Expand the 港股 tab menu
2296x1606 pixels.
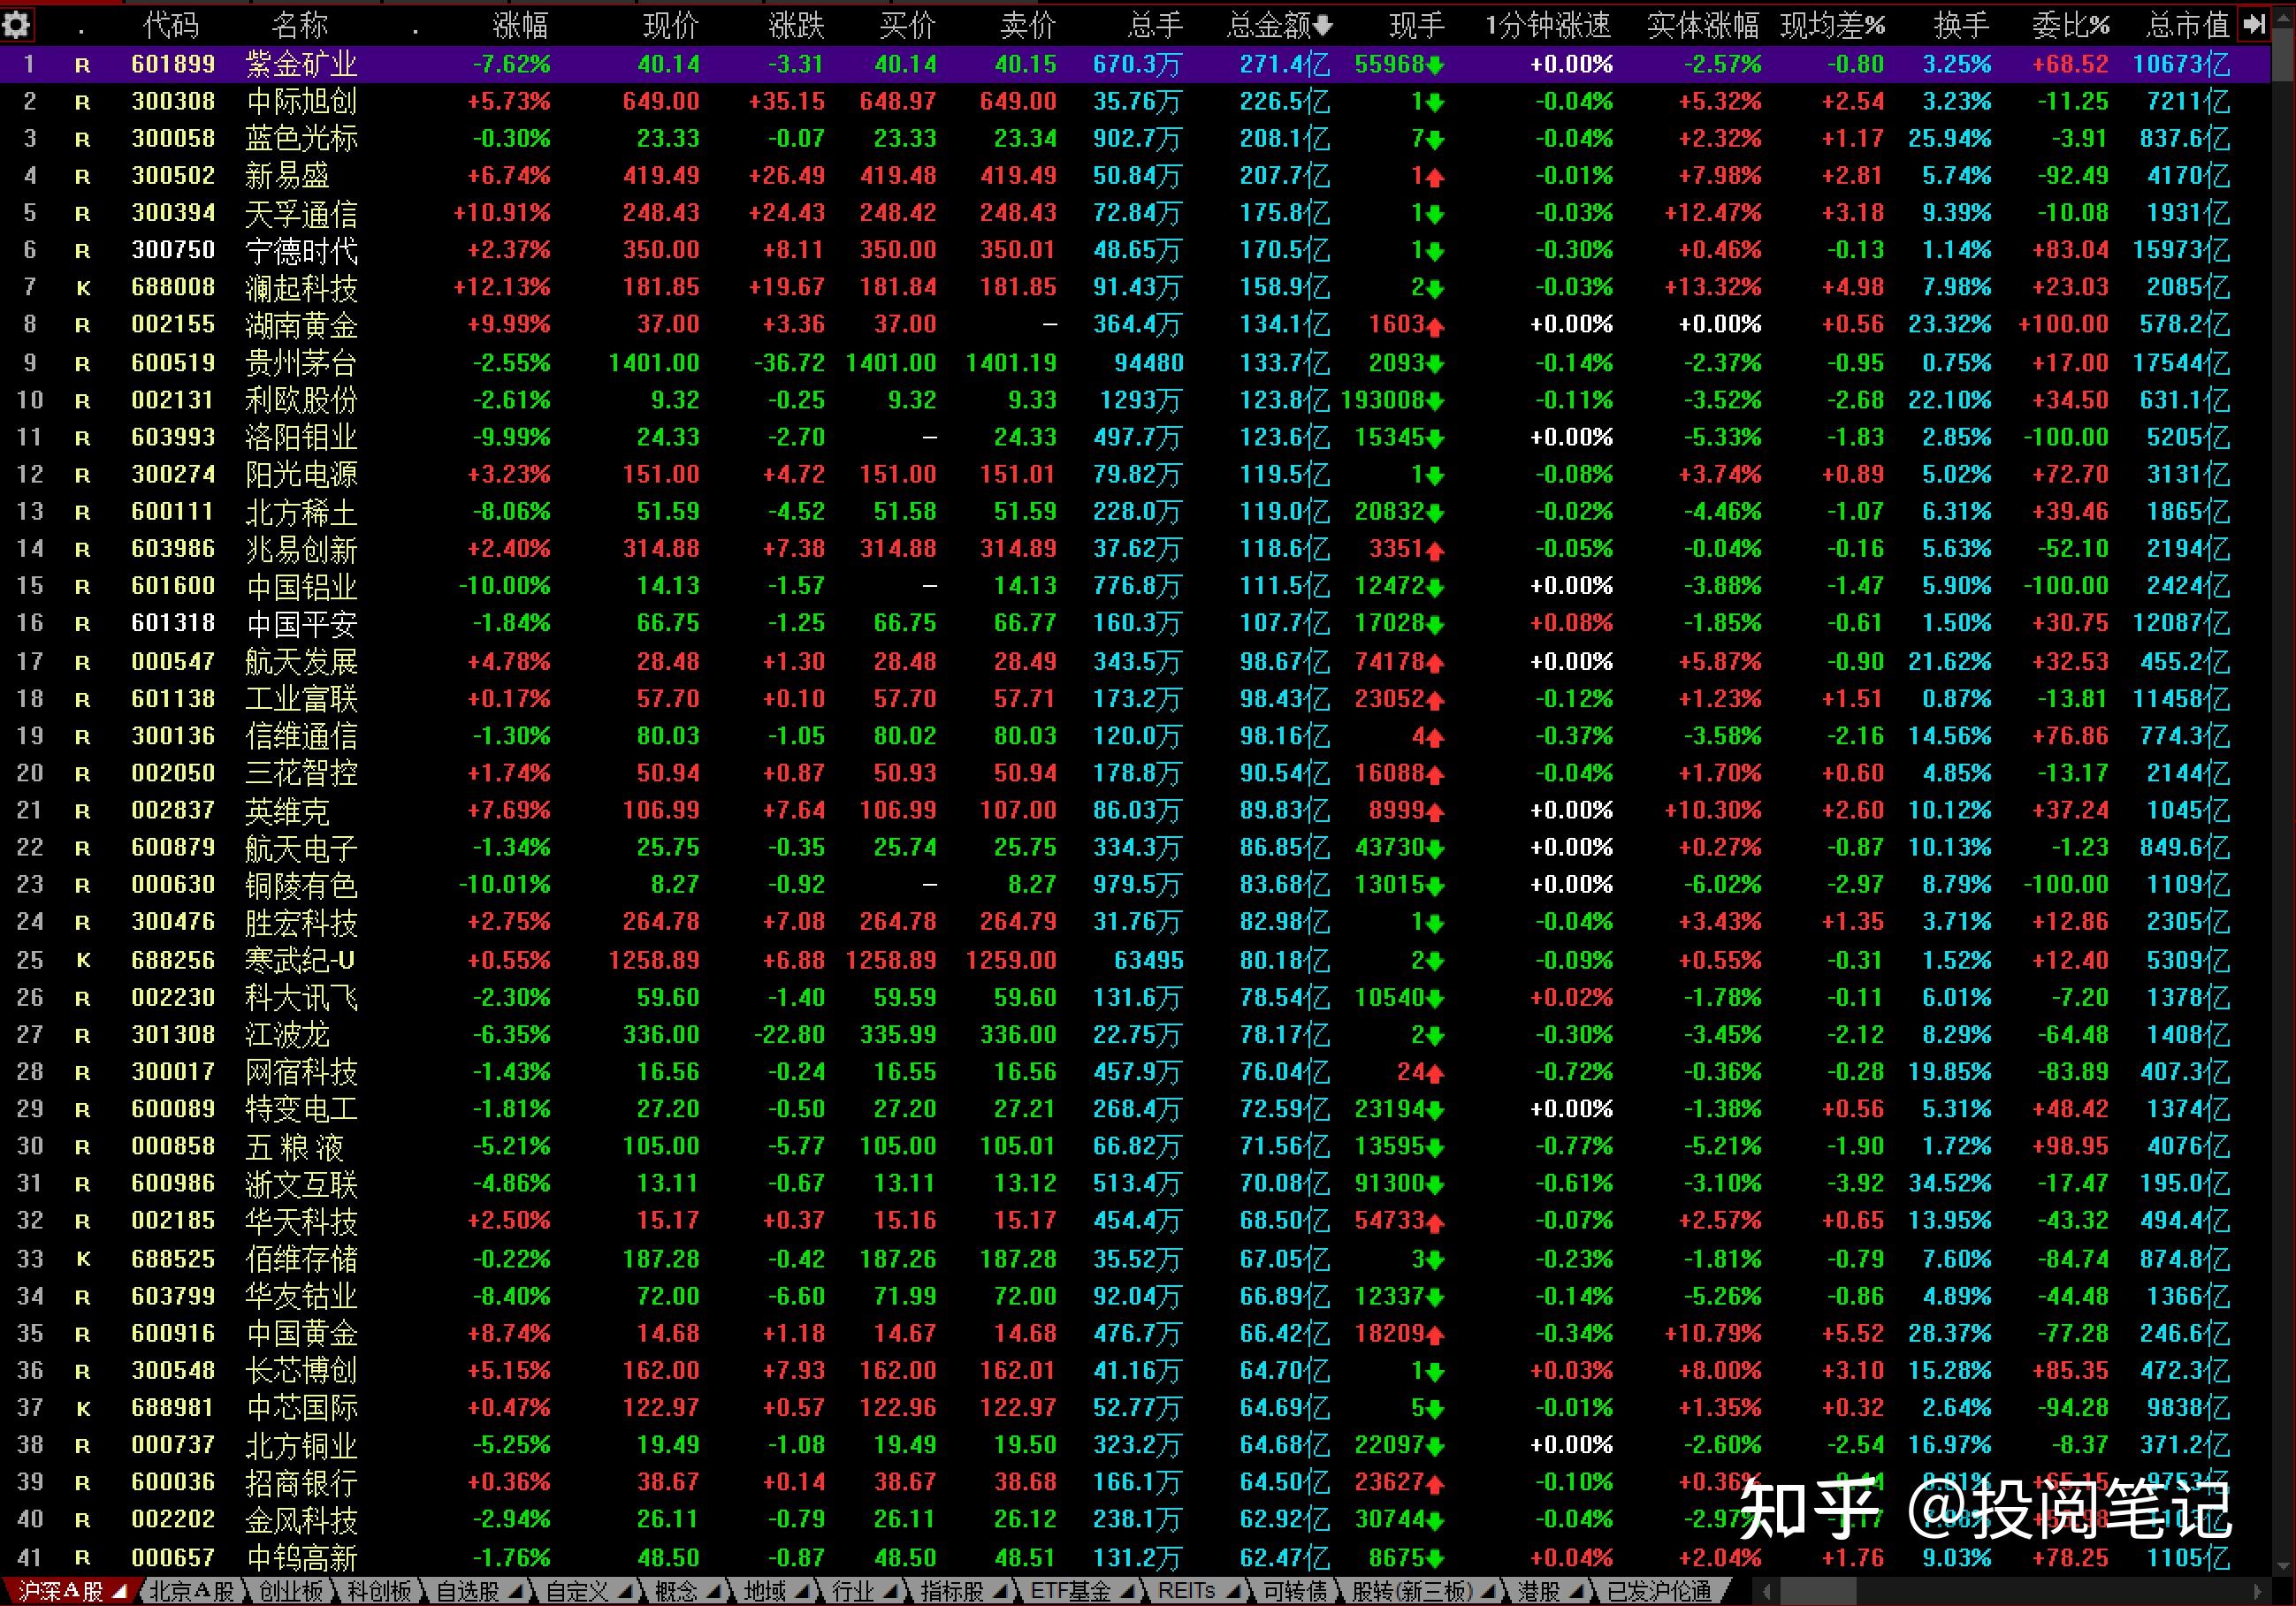click(1576, 1591)
